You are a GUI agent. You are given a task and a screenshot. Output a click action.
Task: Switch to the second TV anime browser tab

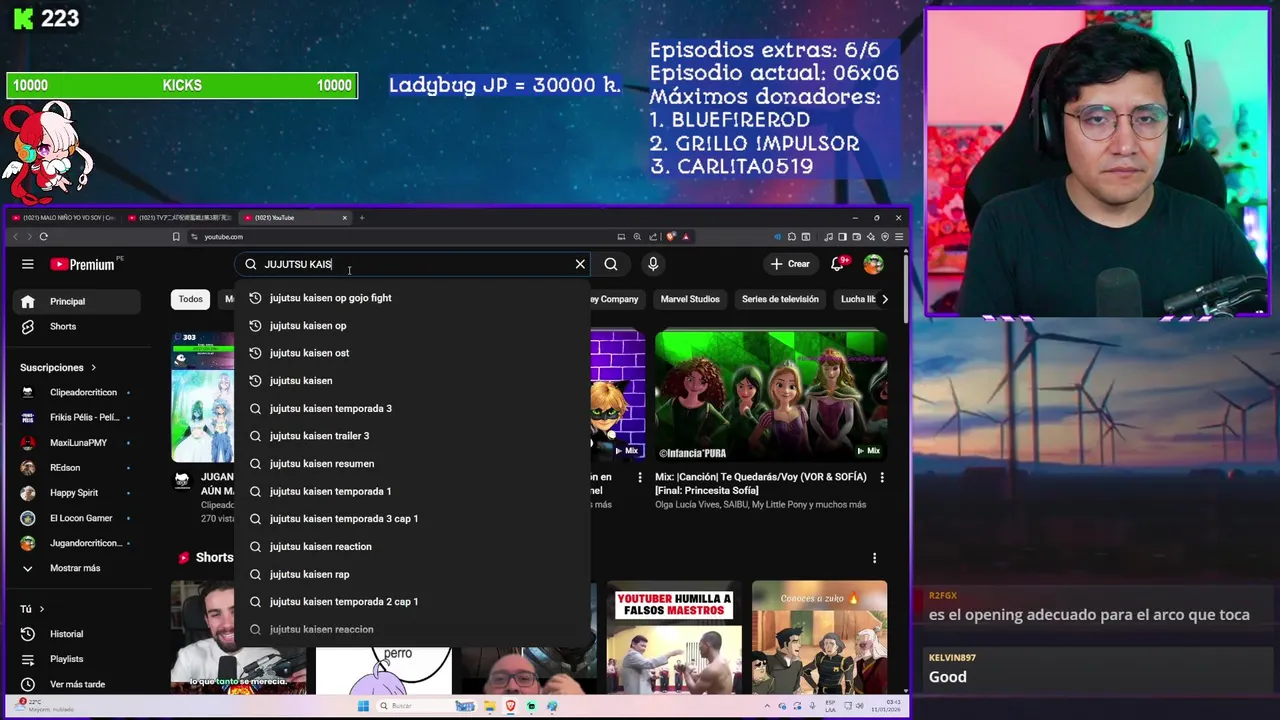click(x=181, y=217)
